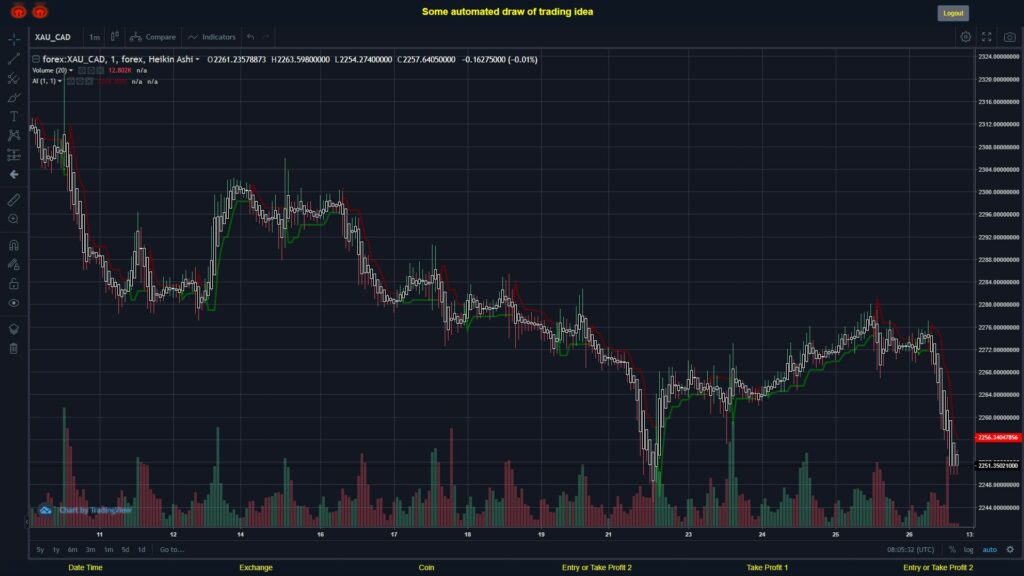
Task: Click the 2251.35 crosshair price label
Action: click(x=998, y=466)
